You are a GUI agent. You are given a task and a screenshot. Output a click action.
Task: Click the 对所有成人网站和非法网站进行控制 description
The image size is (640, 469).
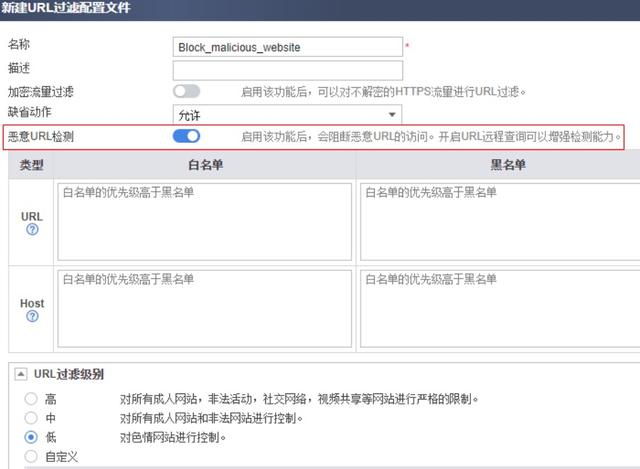(211, 418)
